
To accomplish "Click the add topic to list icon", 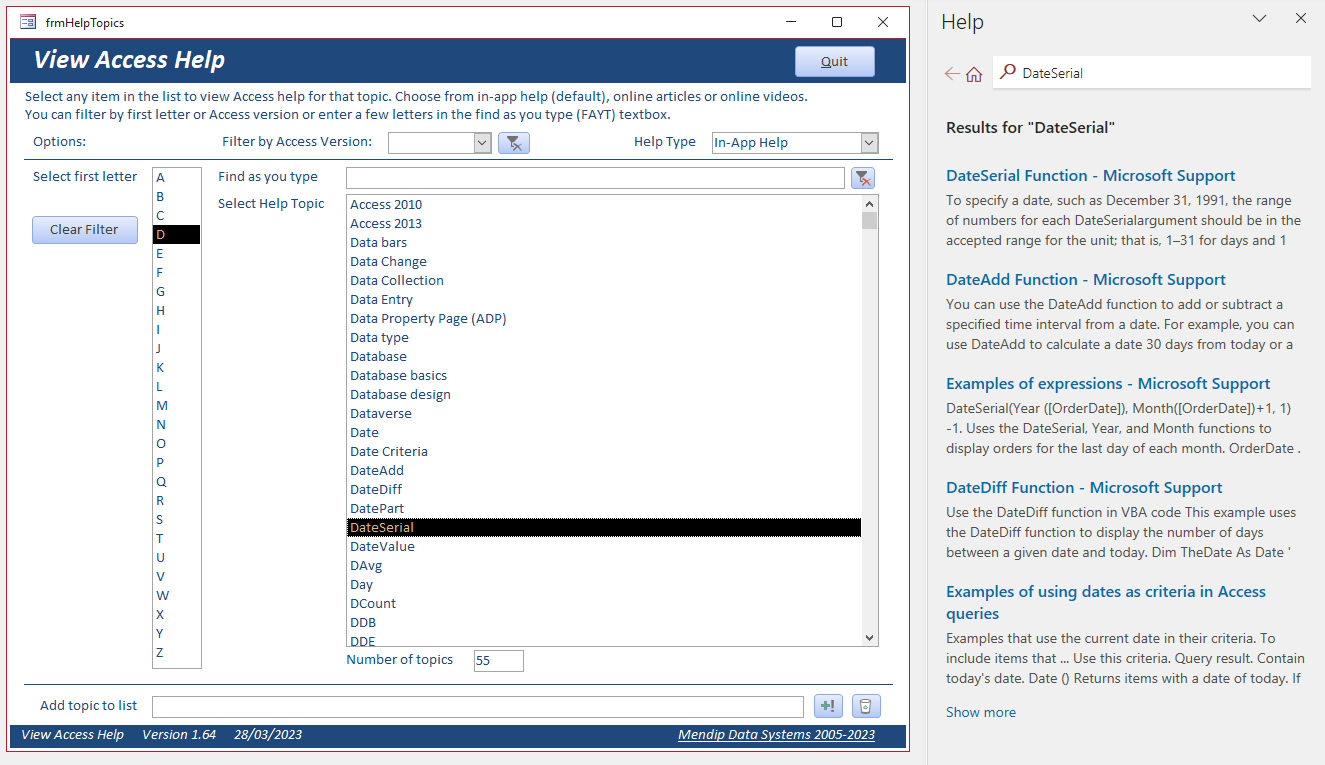I will pos(829,706).
